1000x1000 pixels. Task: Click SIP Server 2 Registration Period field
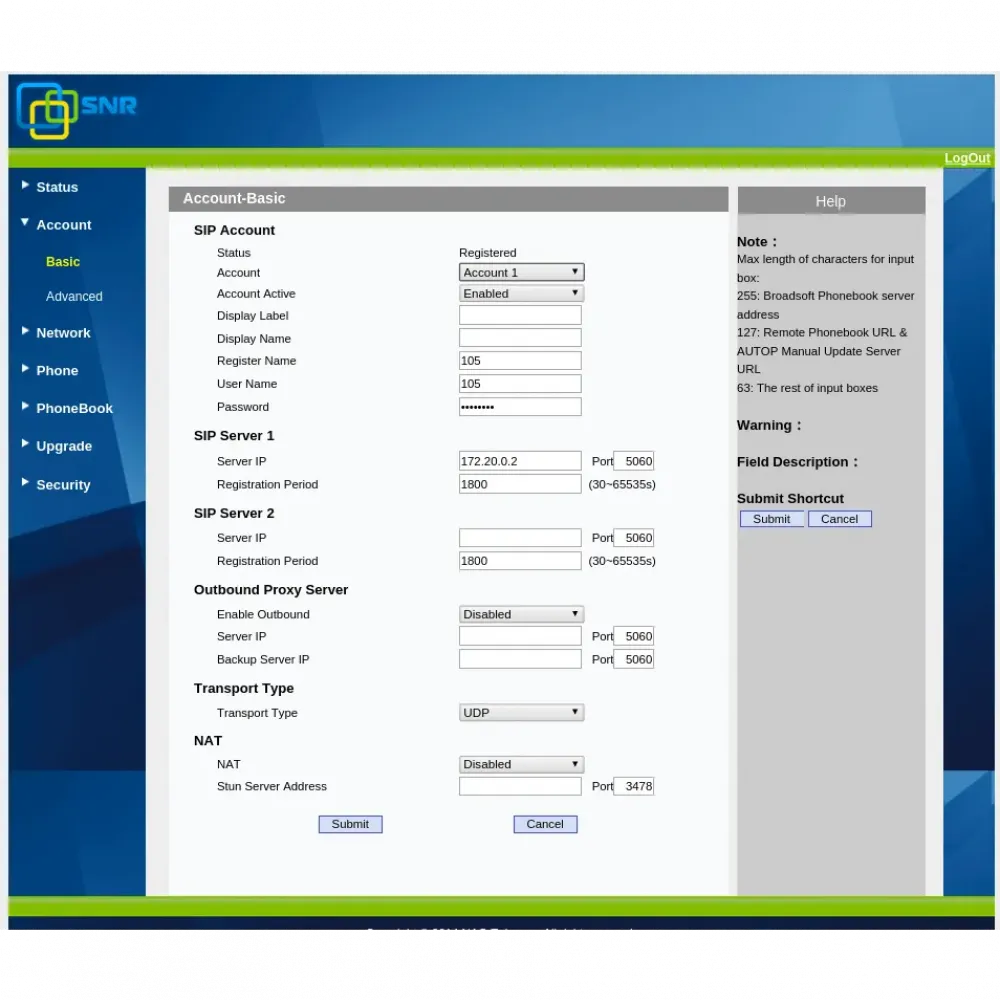coord(520,561)
